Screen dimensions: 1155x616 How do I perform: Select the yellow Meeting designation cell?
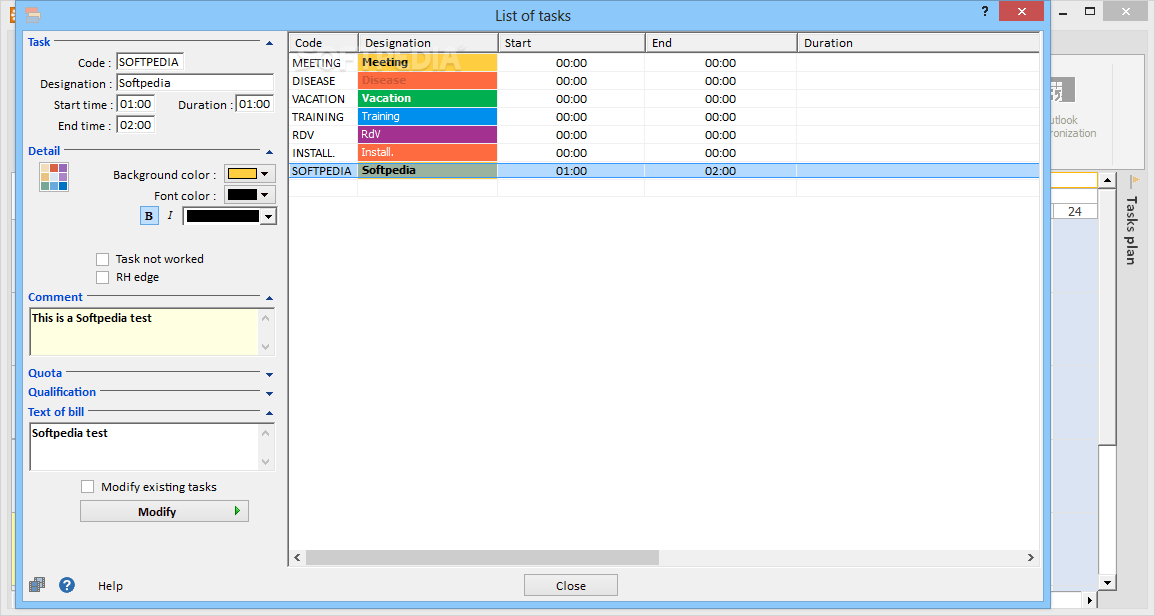click(427, 63)
